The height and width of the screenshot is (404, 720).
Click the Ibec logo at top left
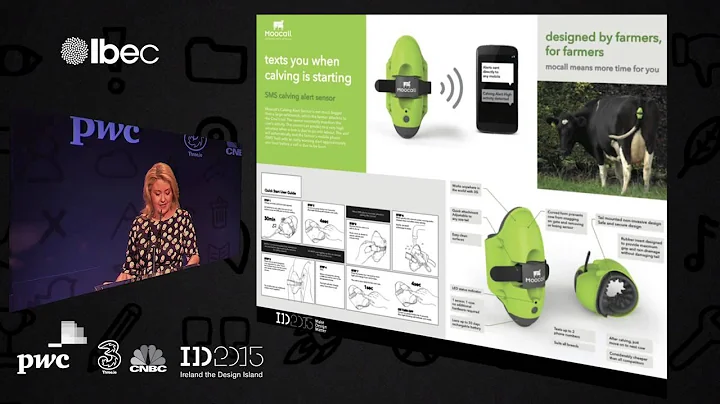(x=110, y=50)
